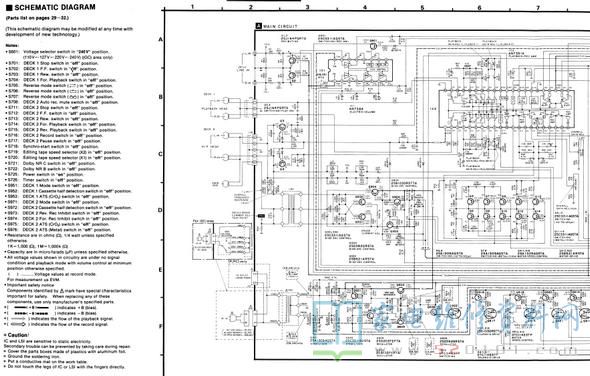The image size is (590, 376).
Task: Click row letter A on left ruler
Action: 161,39
